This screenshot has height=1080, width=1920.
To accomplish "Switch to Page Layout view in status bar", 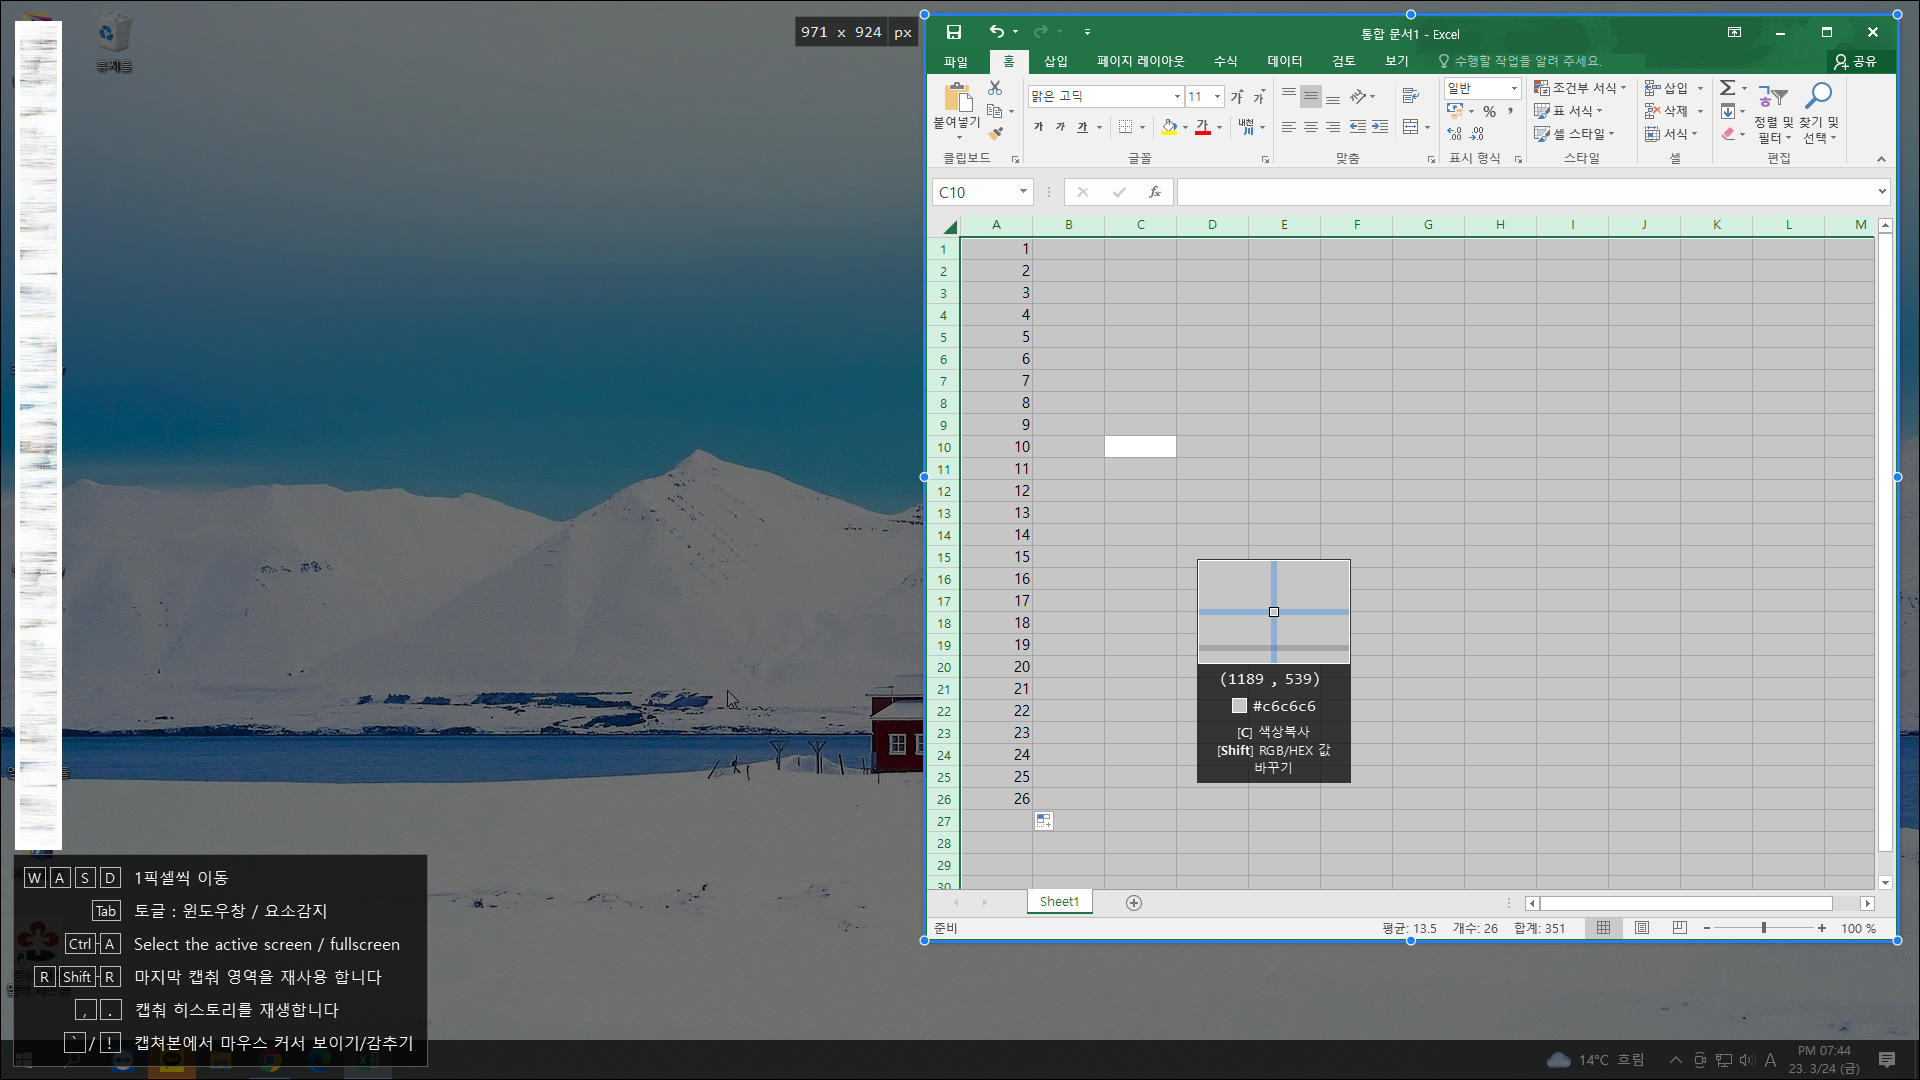I will pyautogui.click(x=1641, y=928).
